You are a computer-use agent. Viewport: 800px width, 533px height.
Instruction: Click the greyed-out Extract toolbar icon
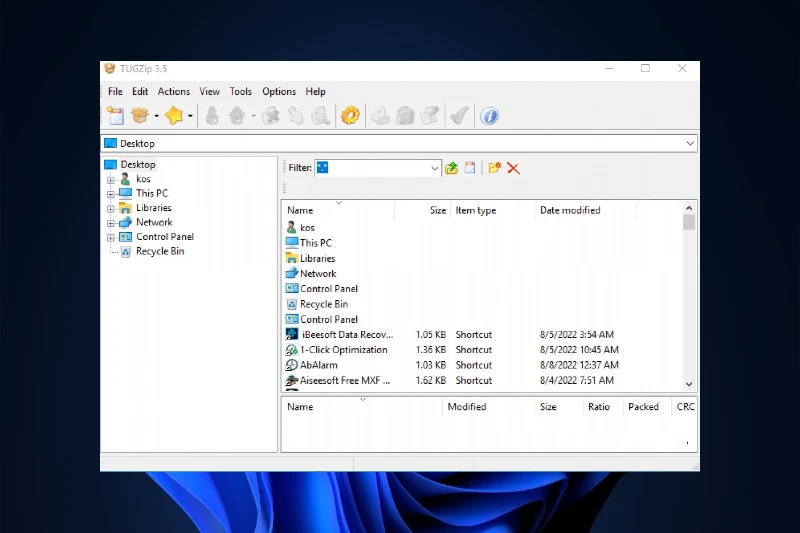click(237, 116)
